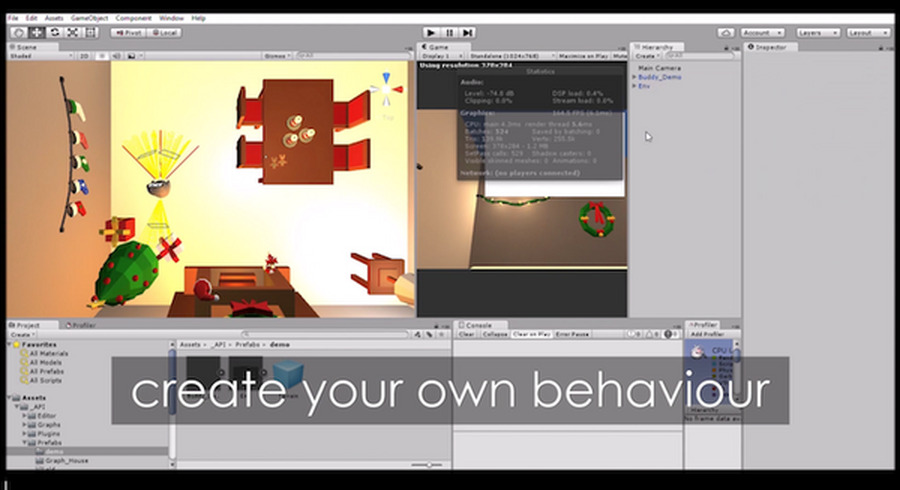Click the Step frame button
This screenshot has width=900, height=490.
(469, 33)
